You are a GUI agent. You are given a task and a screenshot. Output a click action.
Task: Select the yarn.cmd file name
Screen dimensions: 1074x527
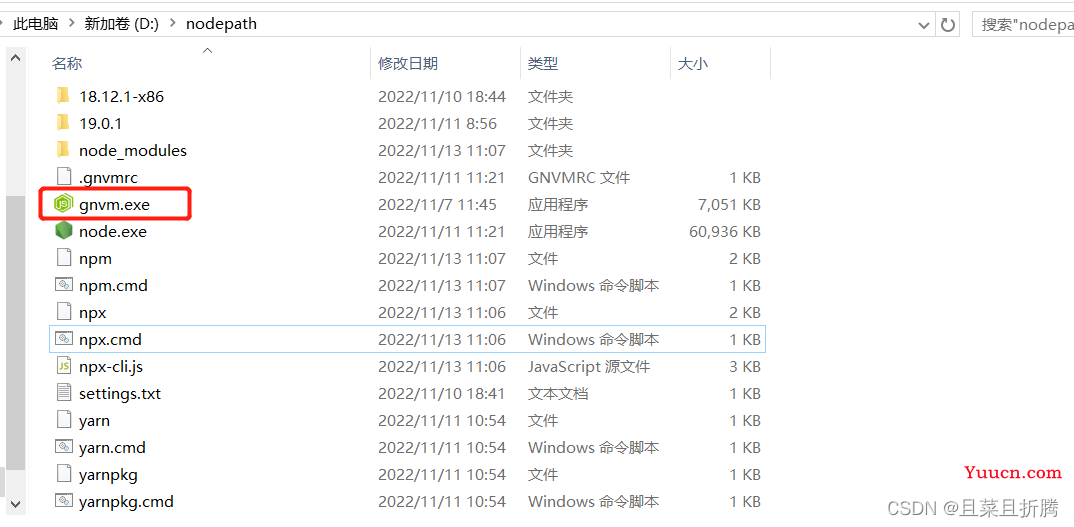pyautogui.click(x=112, y=448)
